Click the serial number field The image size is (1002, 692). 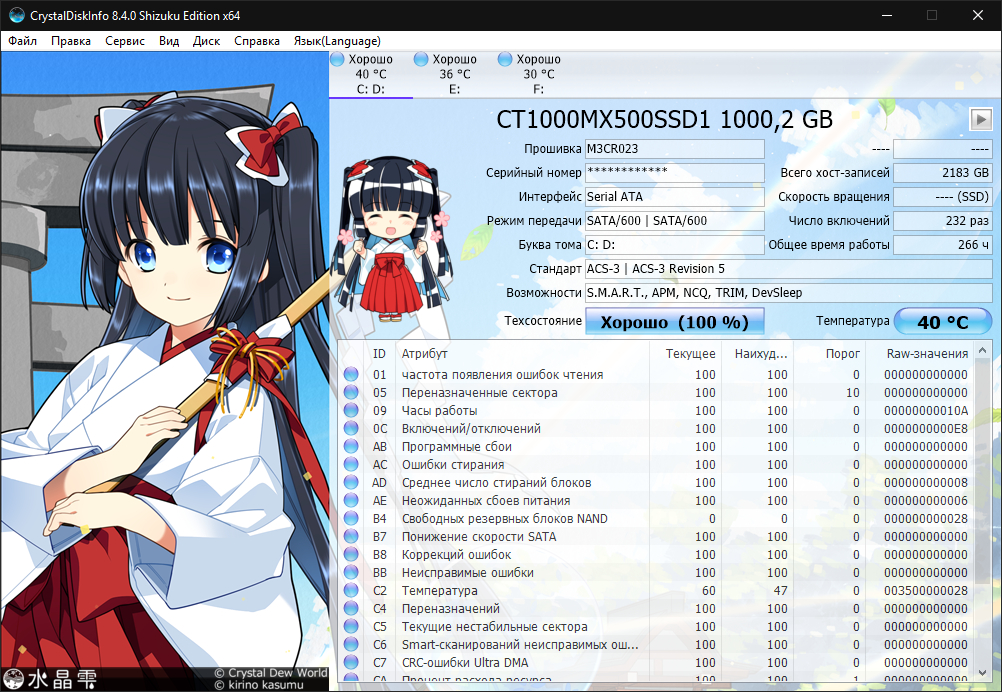click(x=675, y=173)
